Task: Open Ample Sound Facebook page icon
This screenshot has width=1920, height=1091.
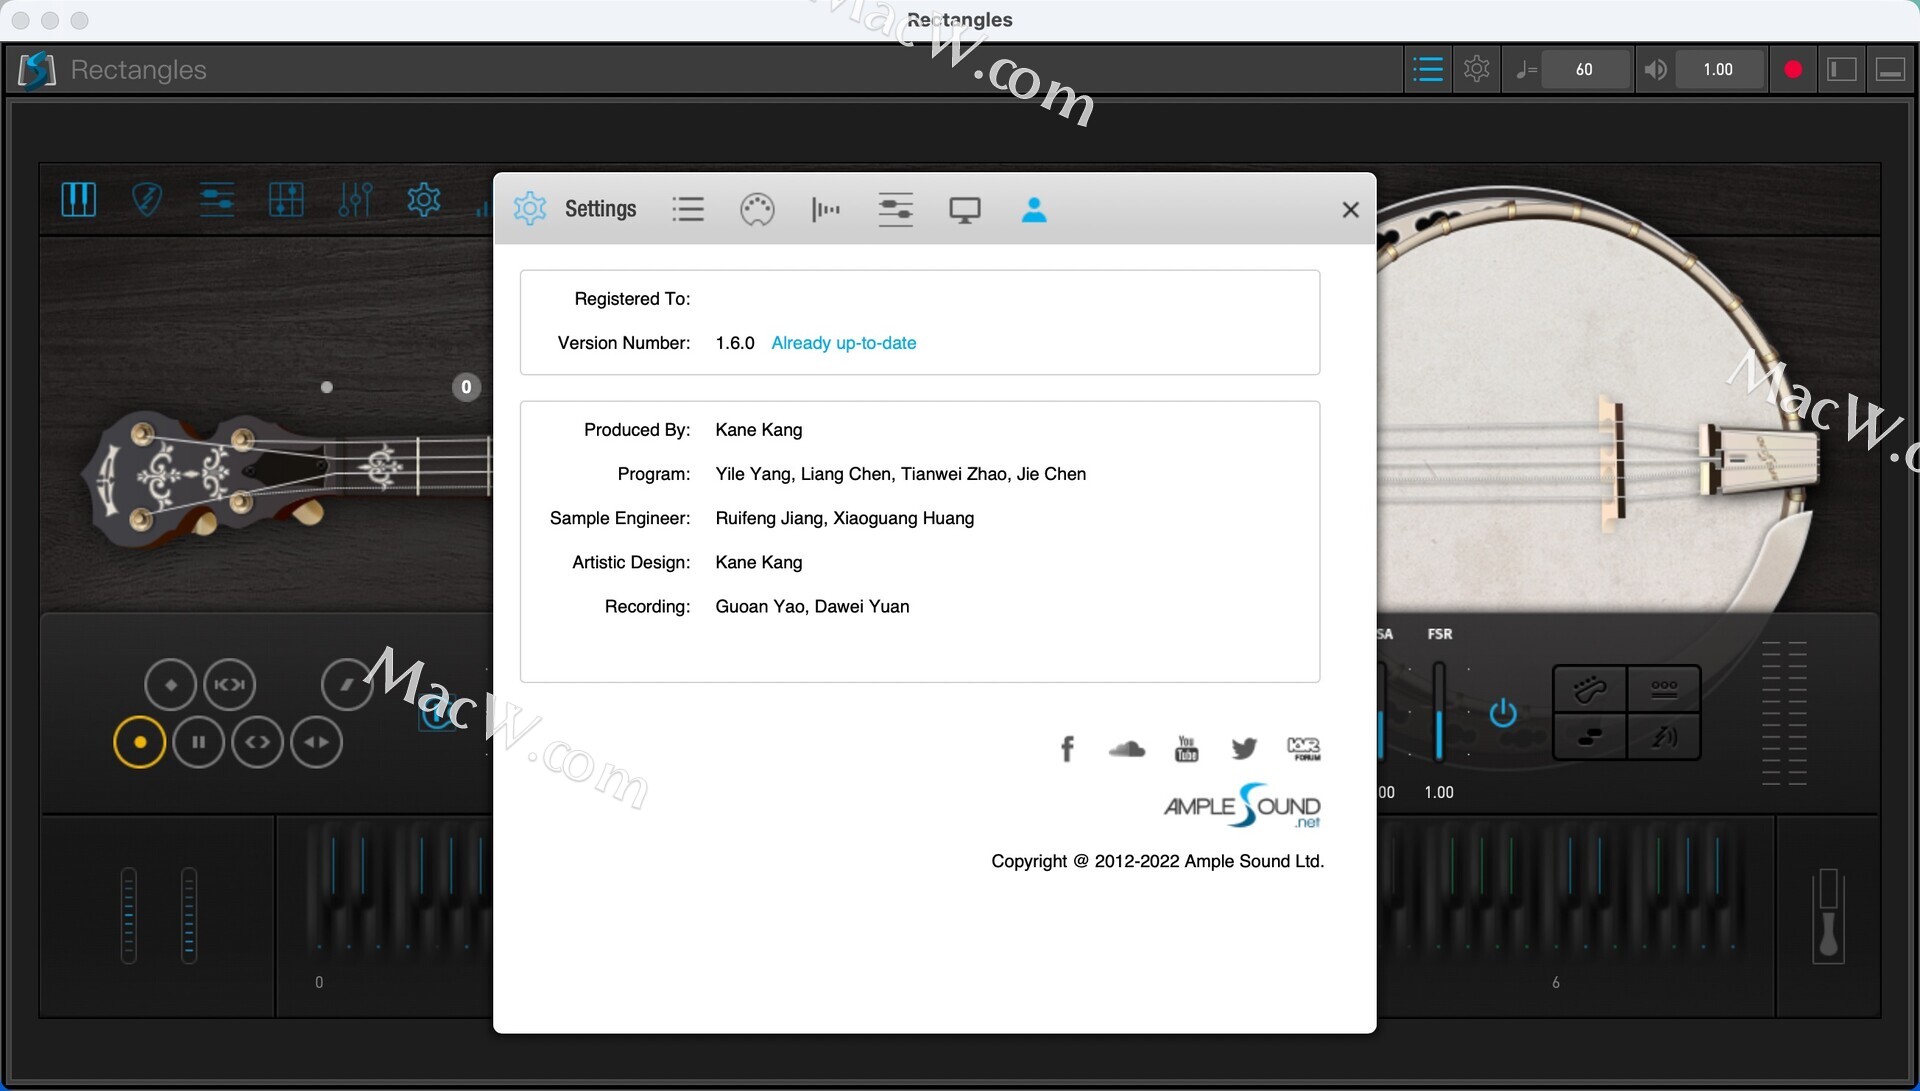Action: (x=1067, y=748)
